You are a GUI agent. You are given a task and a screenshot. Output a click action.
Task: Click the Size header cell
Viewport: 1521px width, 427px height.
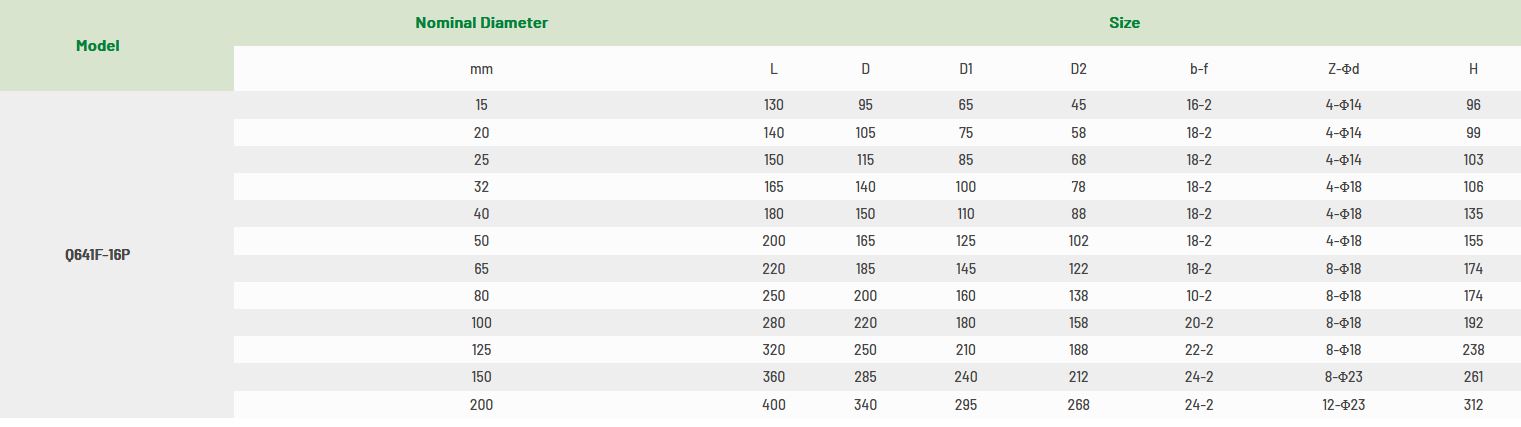[x=1124, y=23]
